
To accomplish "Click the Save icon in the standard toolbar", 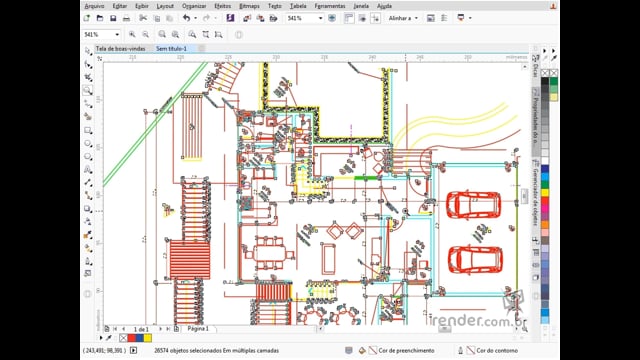I will tap(113, 18).
